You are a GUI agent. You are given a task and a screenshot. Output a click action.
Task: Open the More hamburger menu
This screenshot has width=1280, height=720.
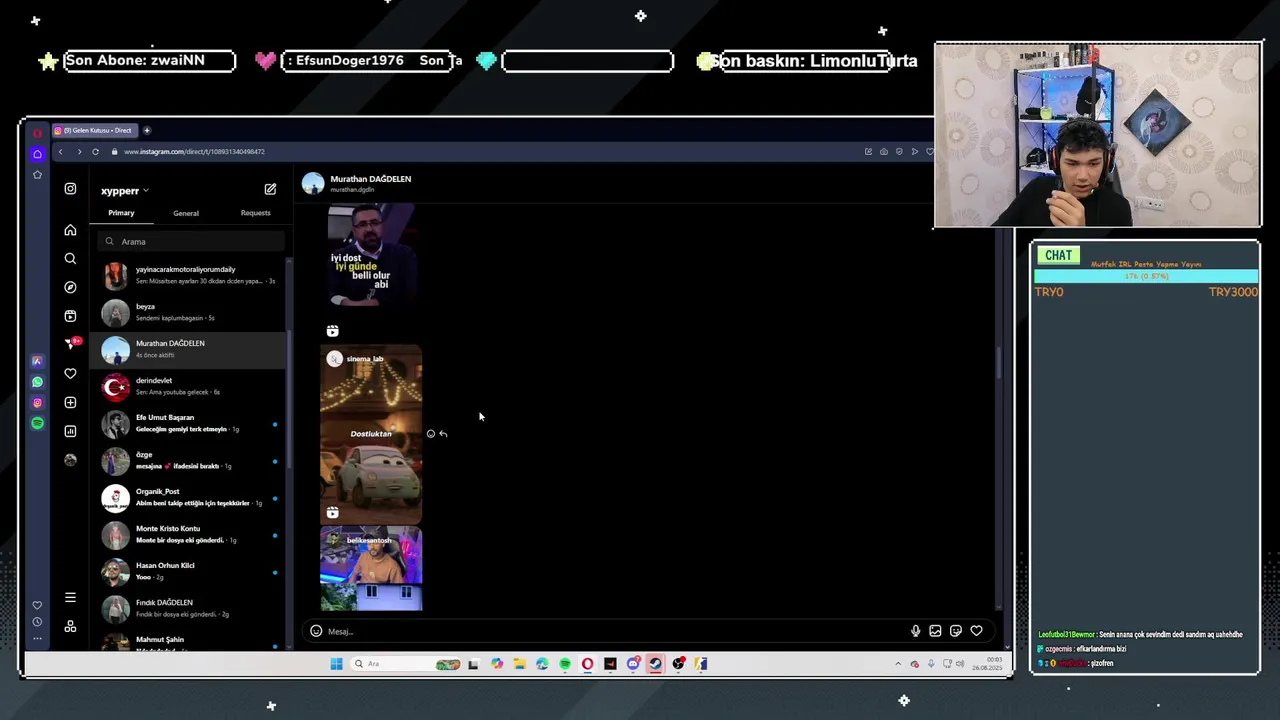(70, 598)
